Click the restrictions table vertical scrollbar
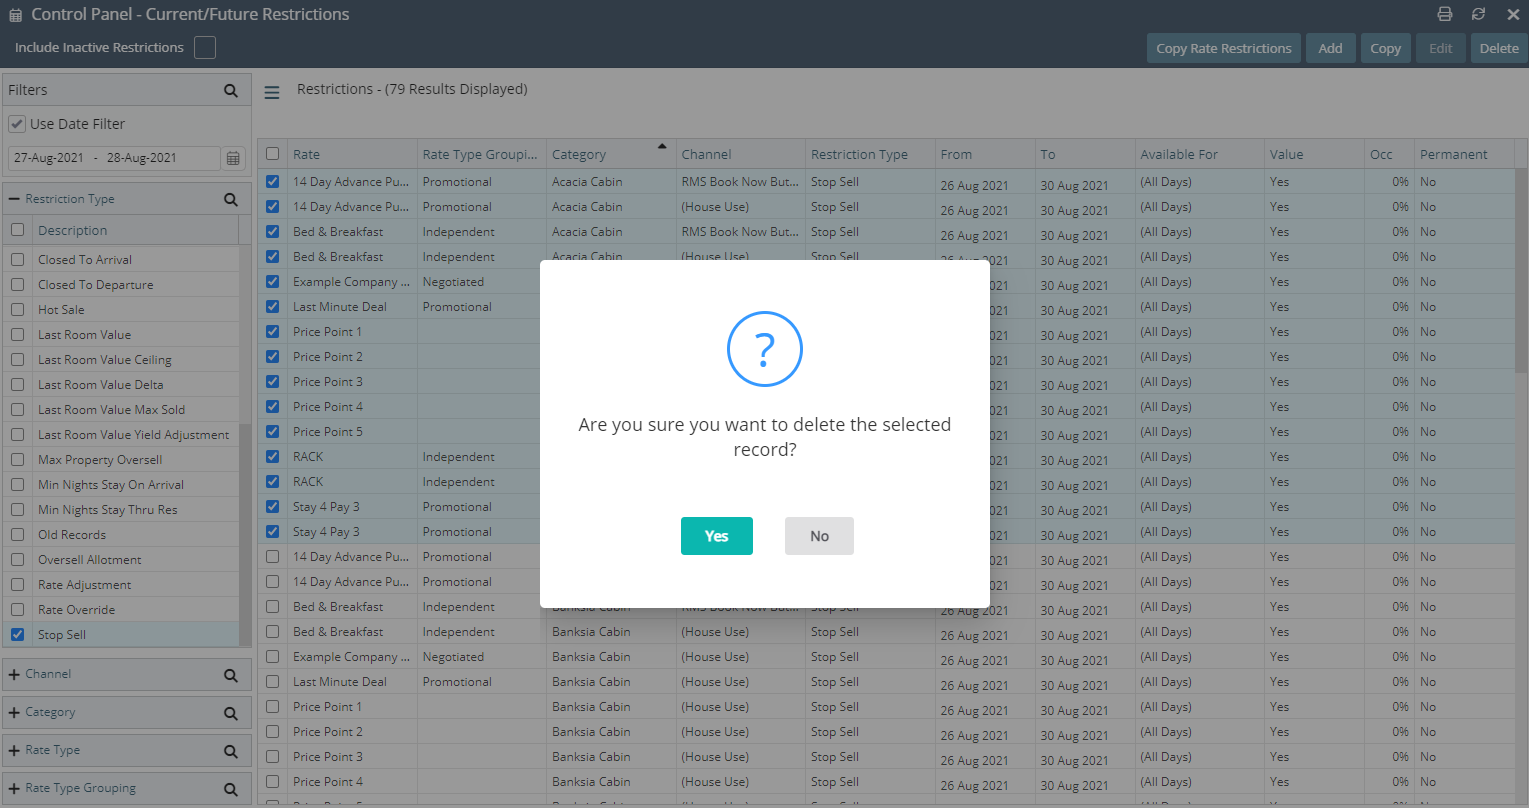The height and width of the screenshot is (808, 1529). pyautogui.click(x=1521, y=270)
